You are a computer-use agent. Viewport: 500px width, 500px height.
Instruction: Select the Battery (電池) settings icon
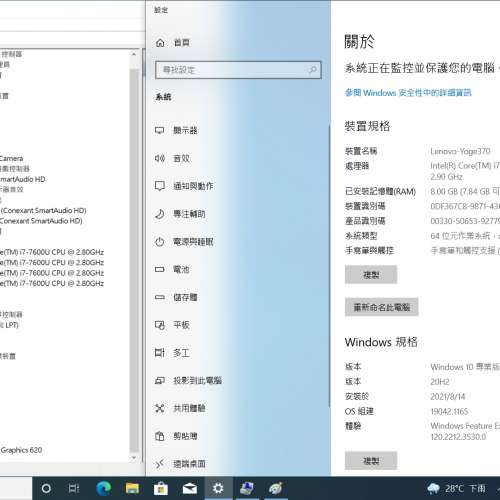point(160,269)
